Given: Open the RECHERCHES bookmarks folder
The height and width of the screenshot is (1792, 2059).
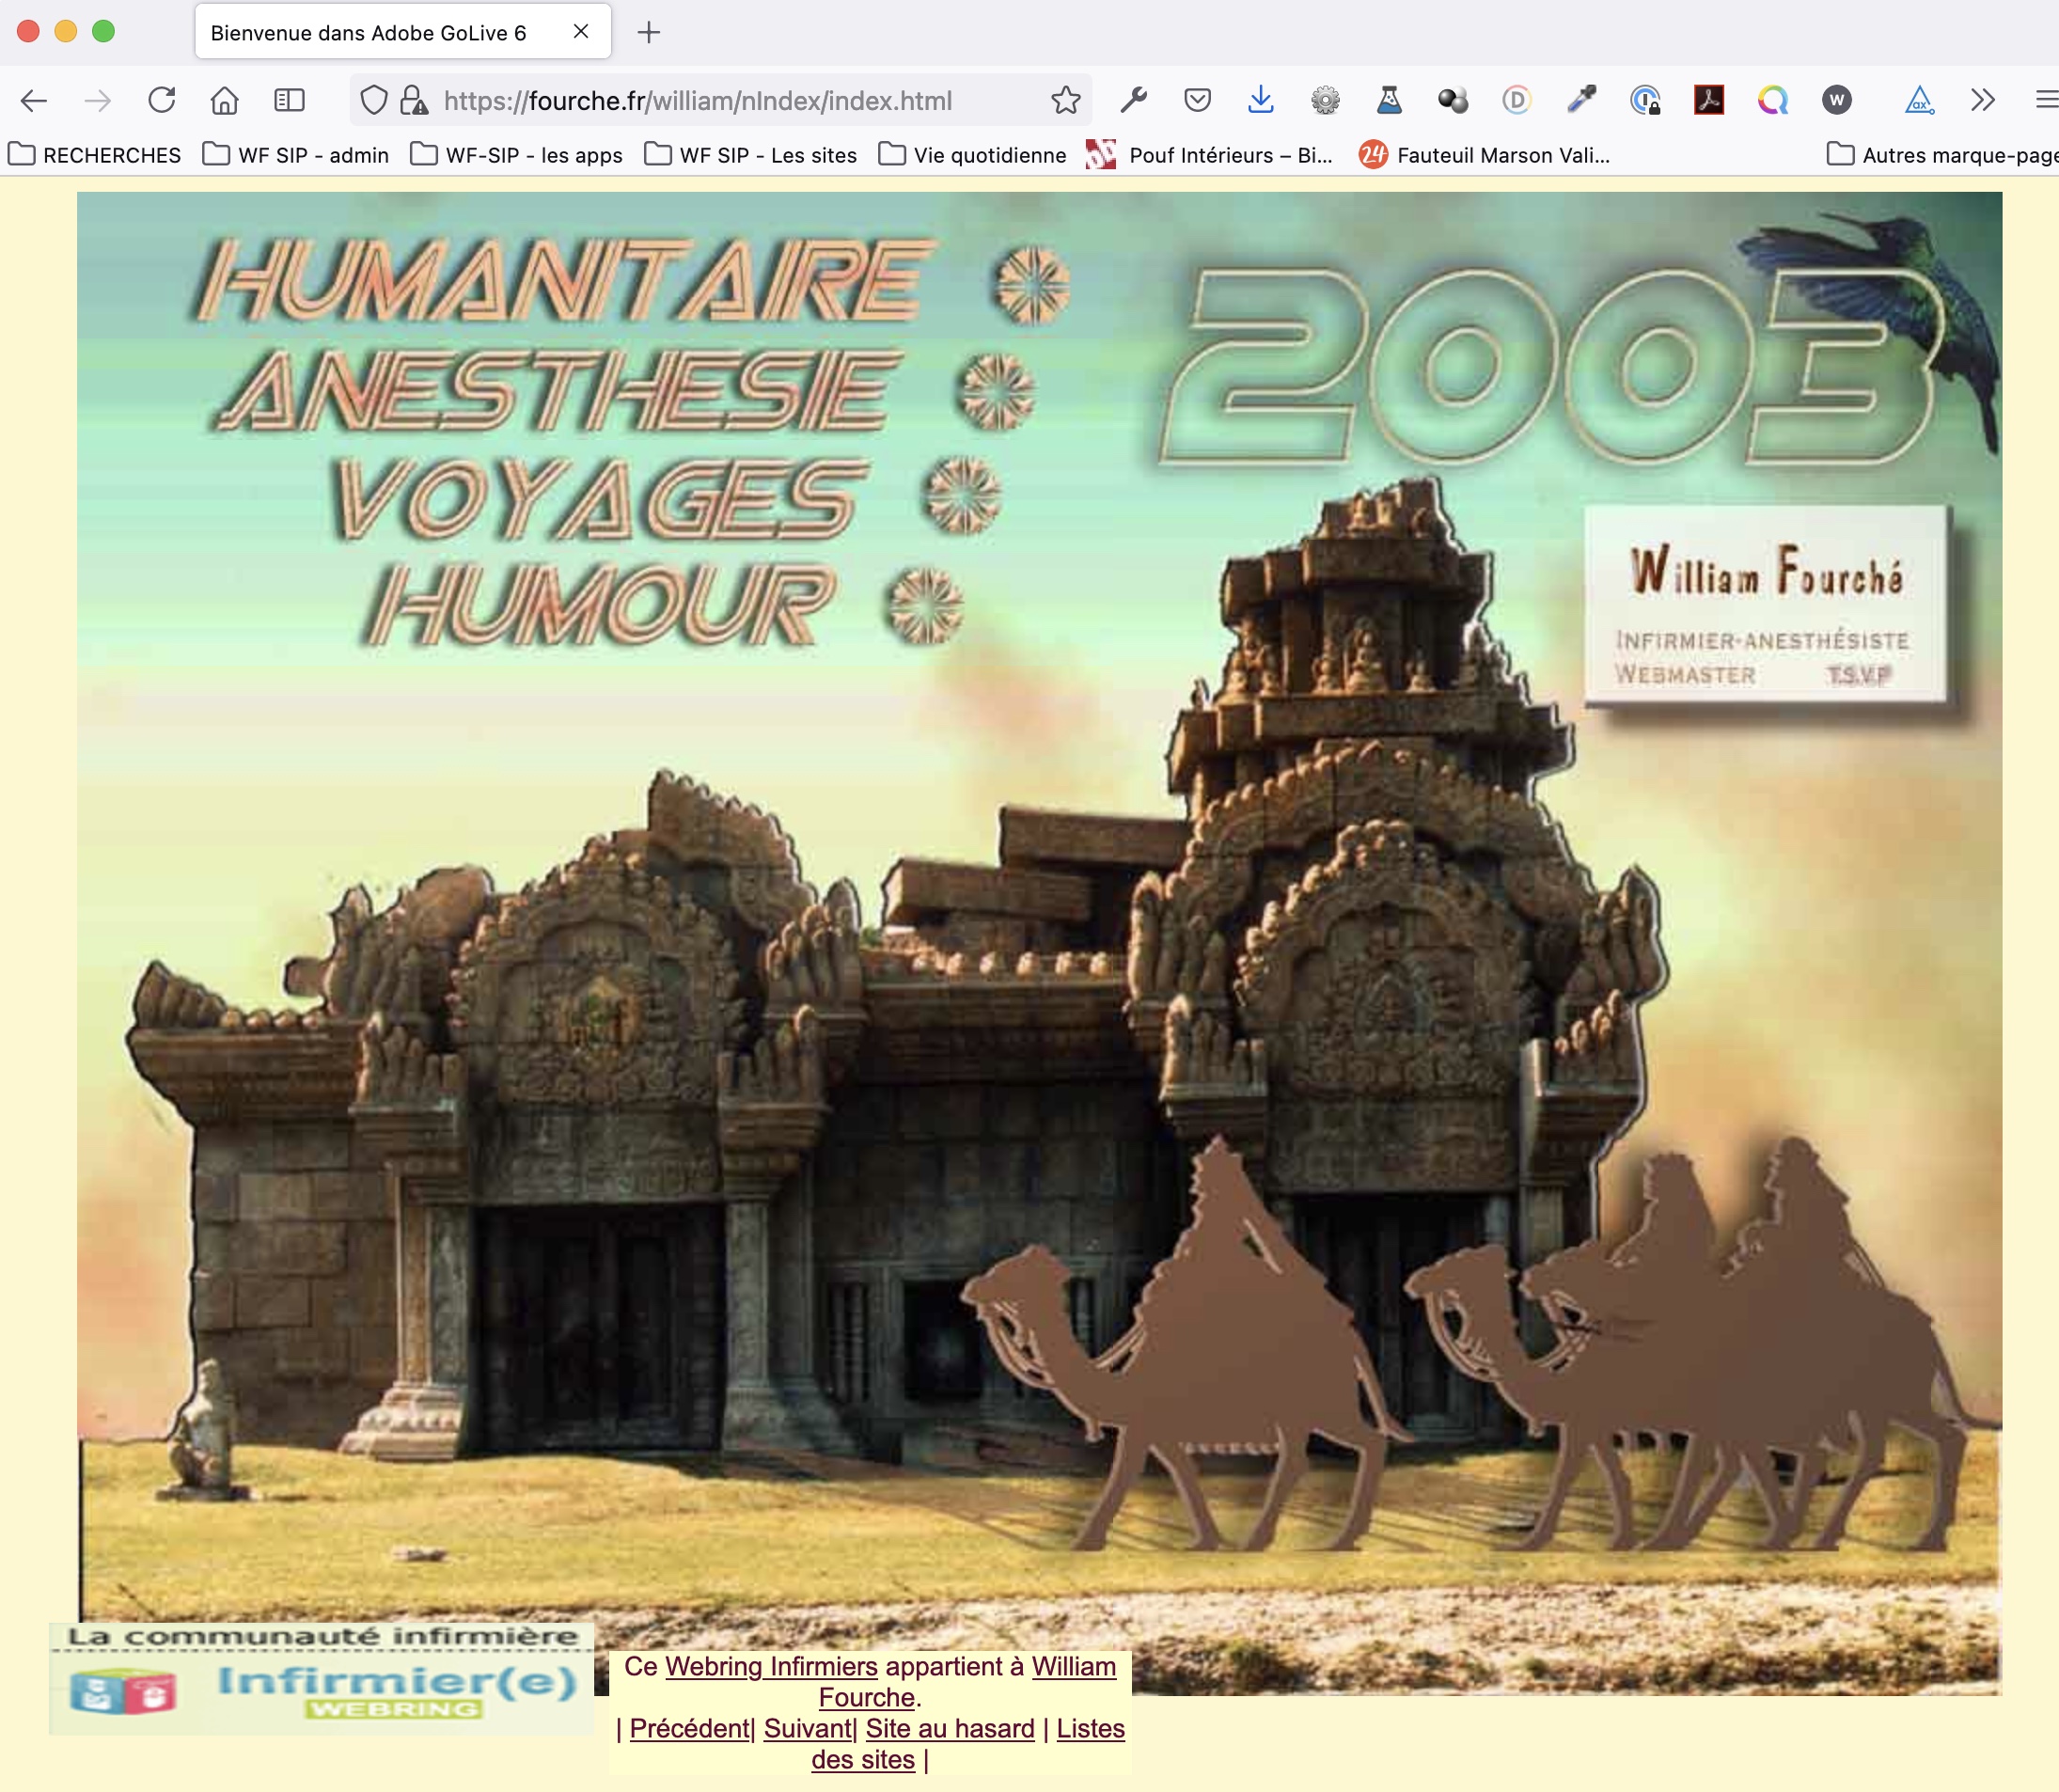Looking at the screenshot, I should pos(95,155).
